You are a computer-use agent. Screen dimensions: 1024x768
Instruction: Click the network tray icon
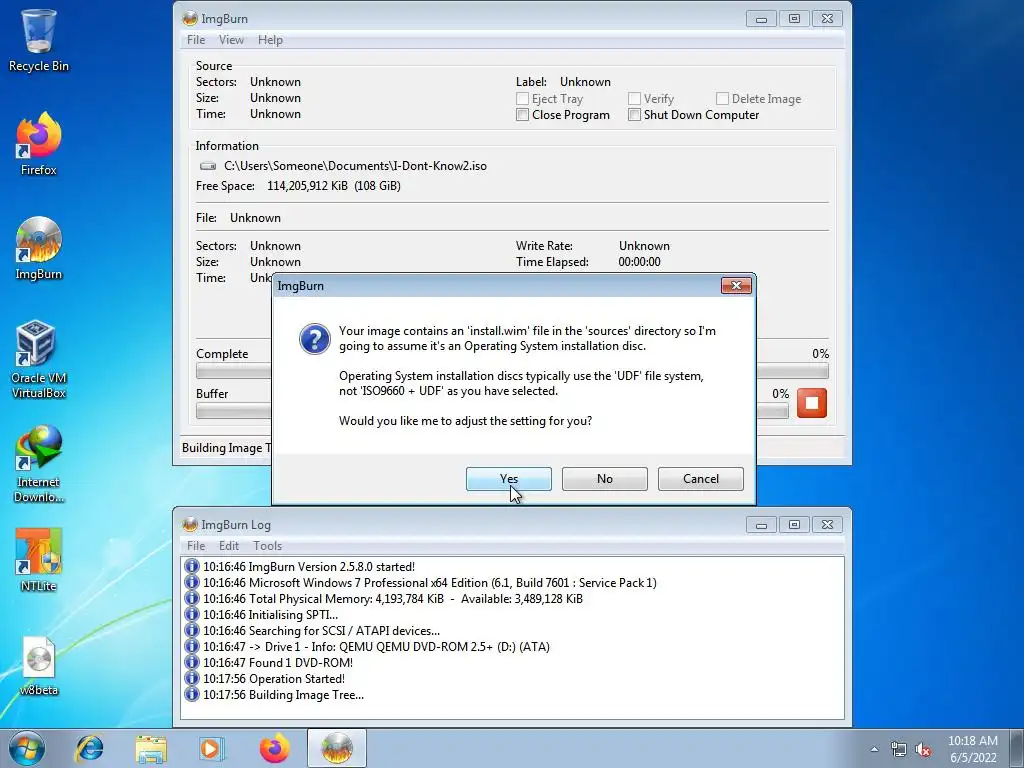pos(899,750)
